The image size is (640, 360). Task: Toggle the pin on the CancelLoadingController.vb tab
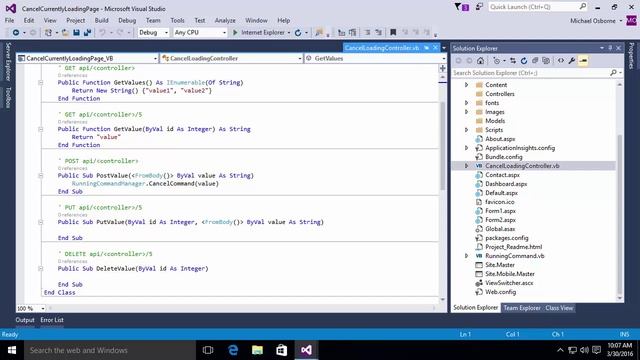[427, 48]
